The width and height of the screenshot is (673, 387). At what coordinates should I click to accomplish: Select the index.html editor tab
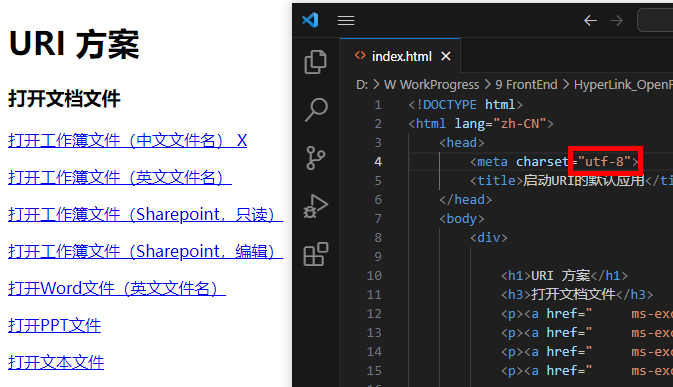(x=400, y=56)
